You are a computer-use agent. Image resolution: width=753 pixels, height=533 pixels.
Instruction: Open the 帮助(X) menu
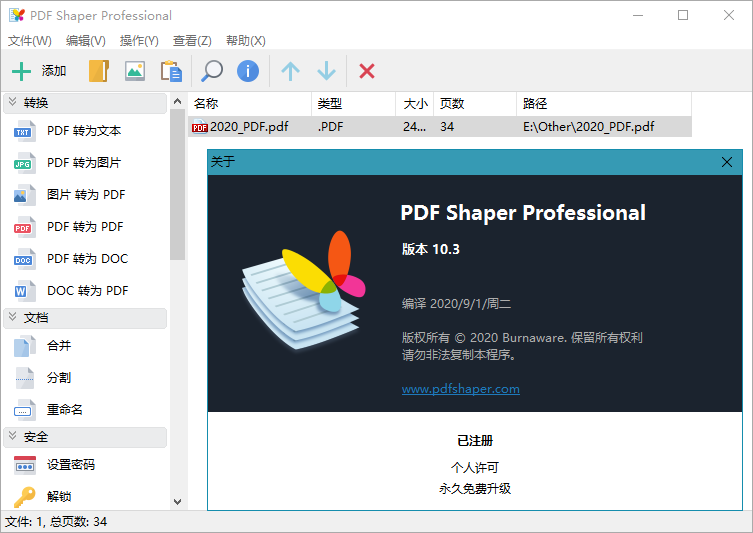245,41
